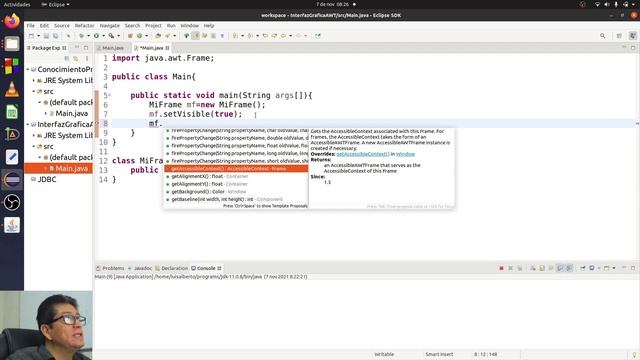Click the New wizard toolbar icon
Image resolution: width=640 pixels, height=360 pixels.
(31, 36)
